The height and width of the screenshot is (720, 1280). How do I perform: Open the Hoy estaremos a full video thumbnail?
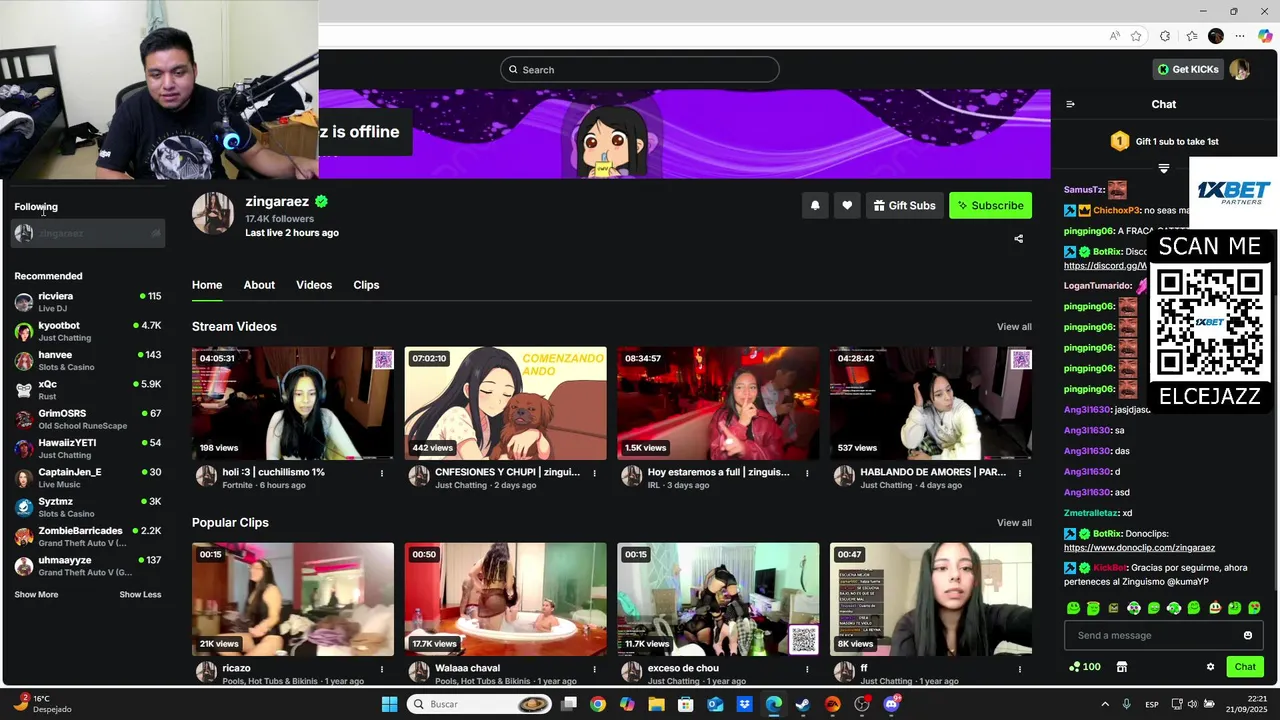[x=718, y=403]
